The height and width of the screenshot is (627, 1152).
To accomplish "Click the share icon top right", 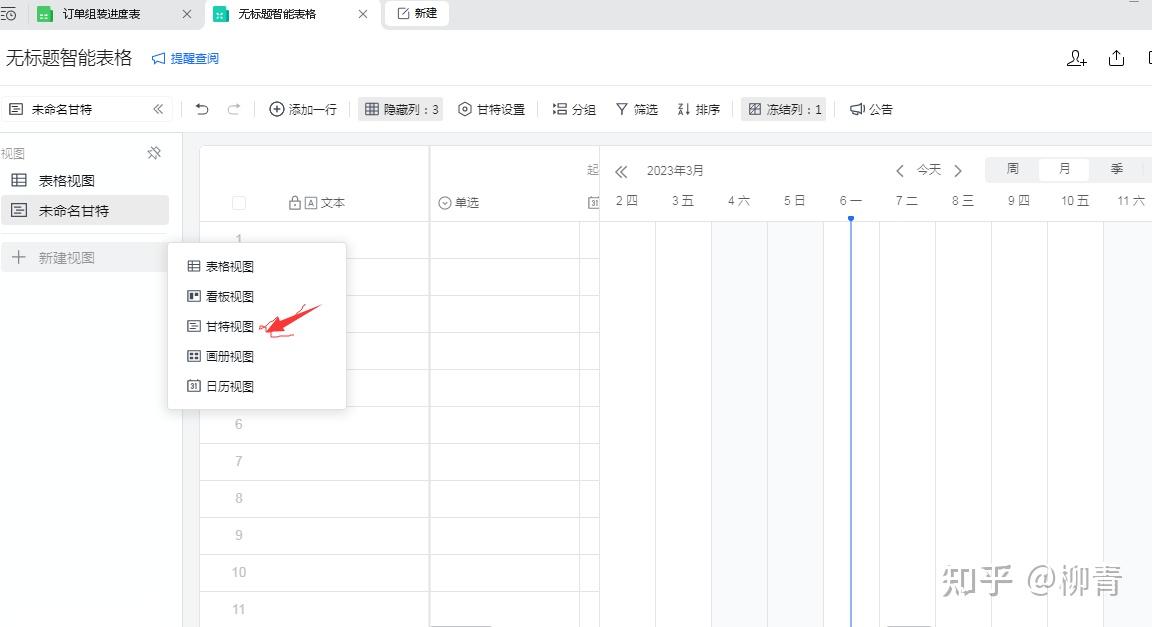I will point(1117,59).
